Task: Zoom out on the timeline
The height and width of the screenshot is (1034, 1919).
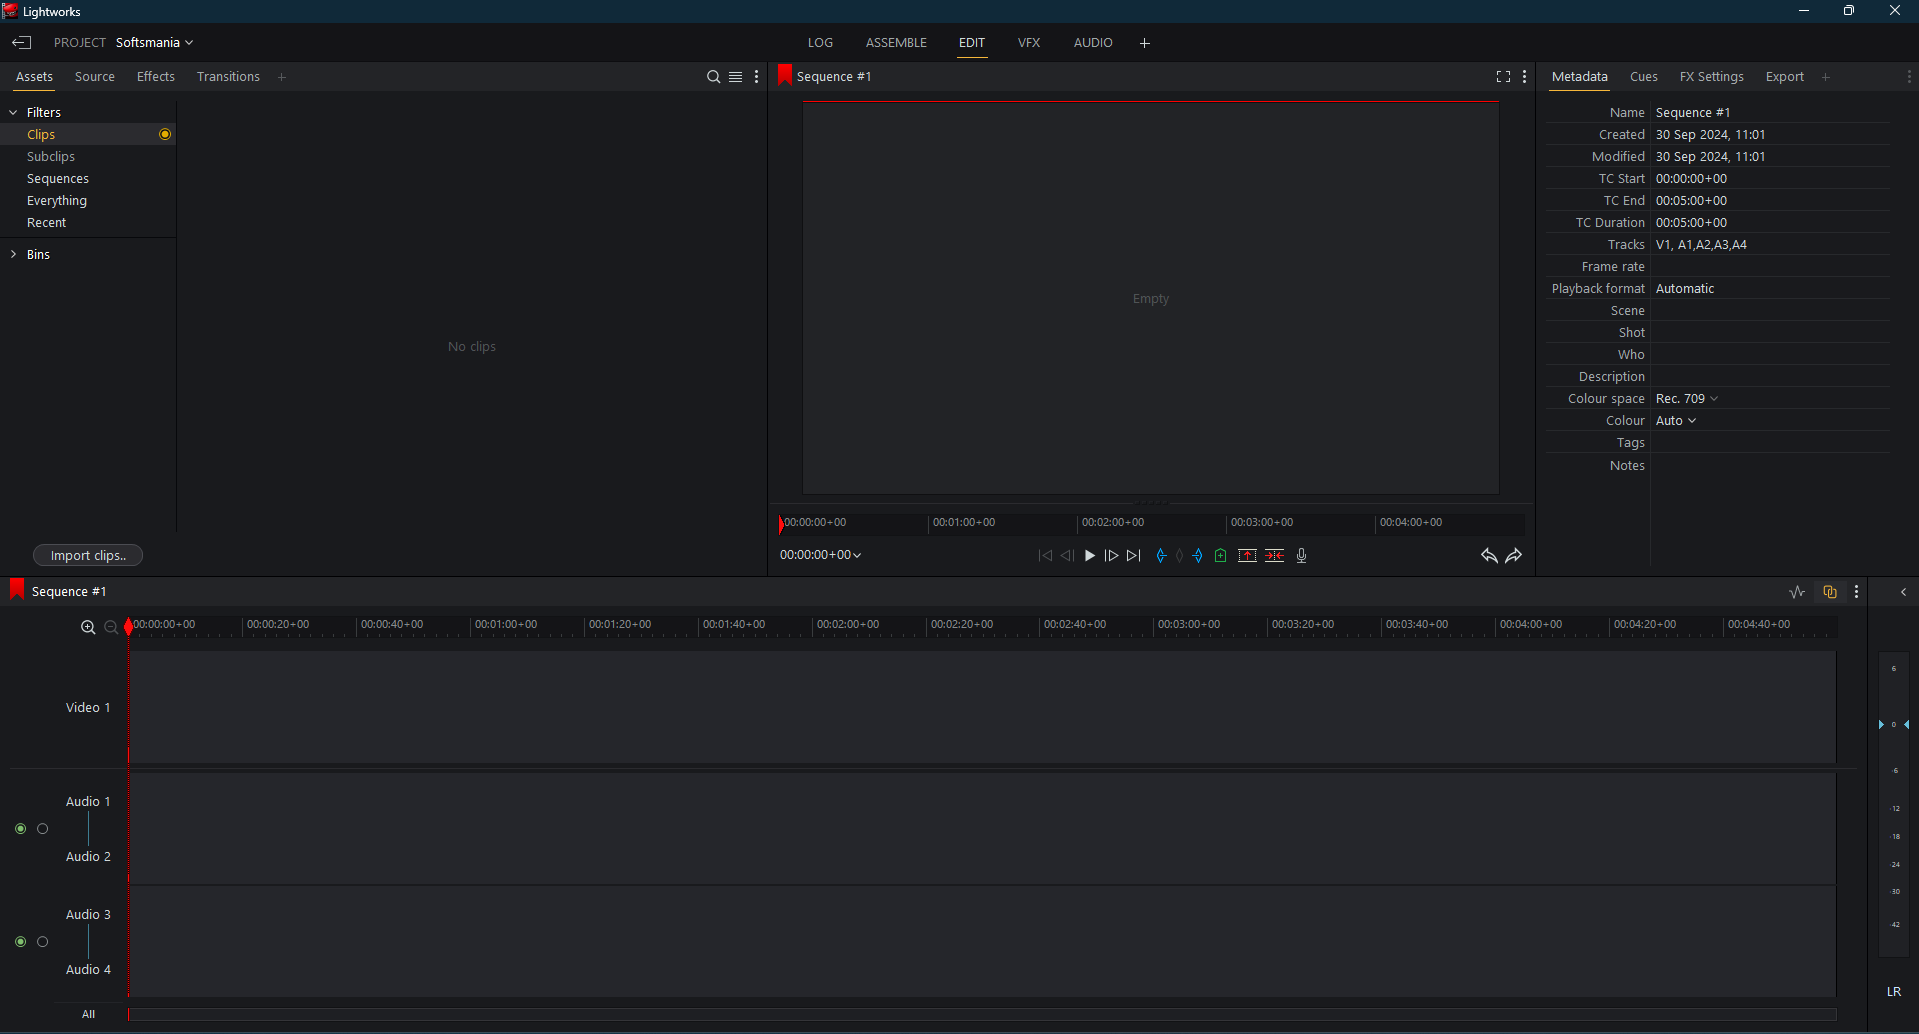Action: [x=111, y=627]
